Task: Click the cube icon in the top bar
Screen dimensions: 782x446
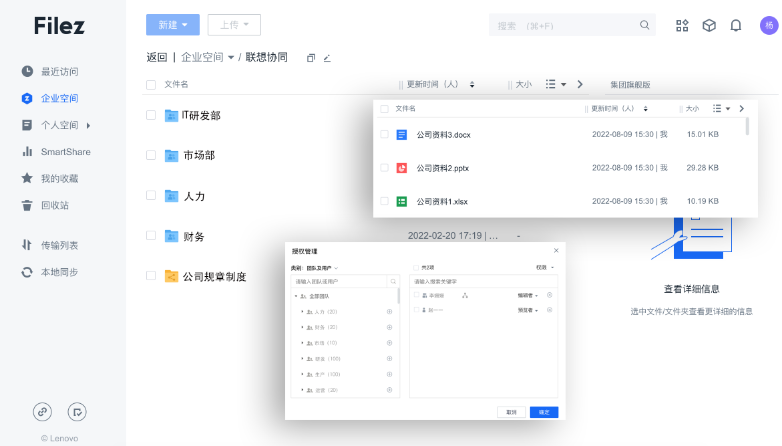Action: [x=709, y=25]
